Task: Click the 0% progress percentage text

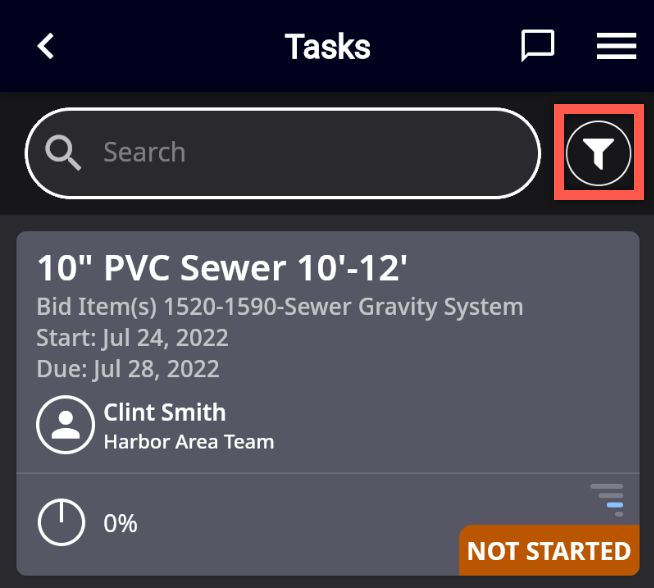Action: [x=120, y=523]
